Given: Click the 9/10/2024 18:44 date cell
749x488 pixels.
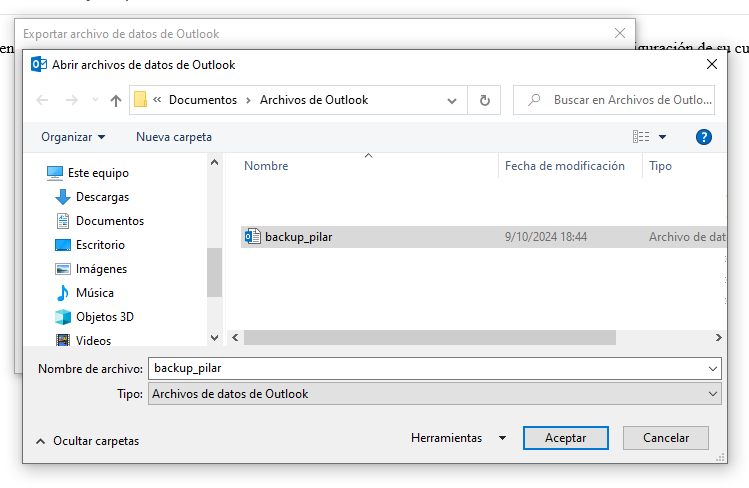Looking at the screenshot, I should coord(546,237).
